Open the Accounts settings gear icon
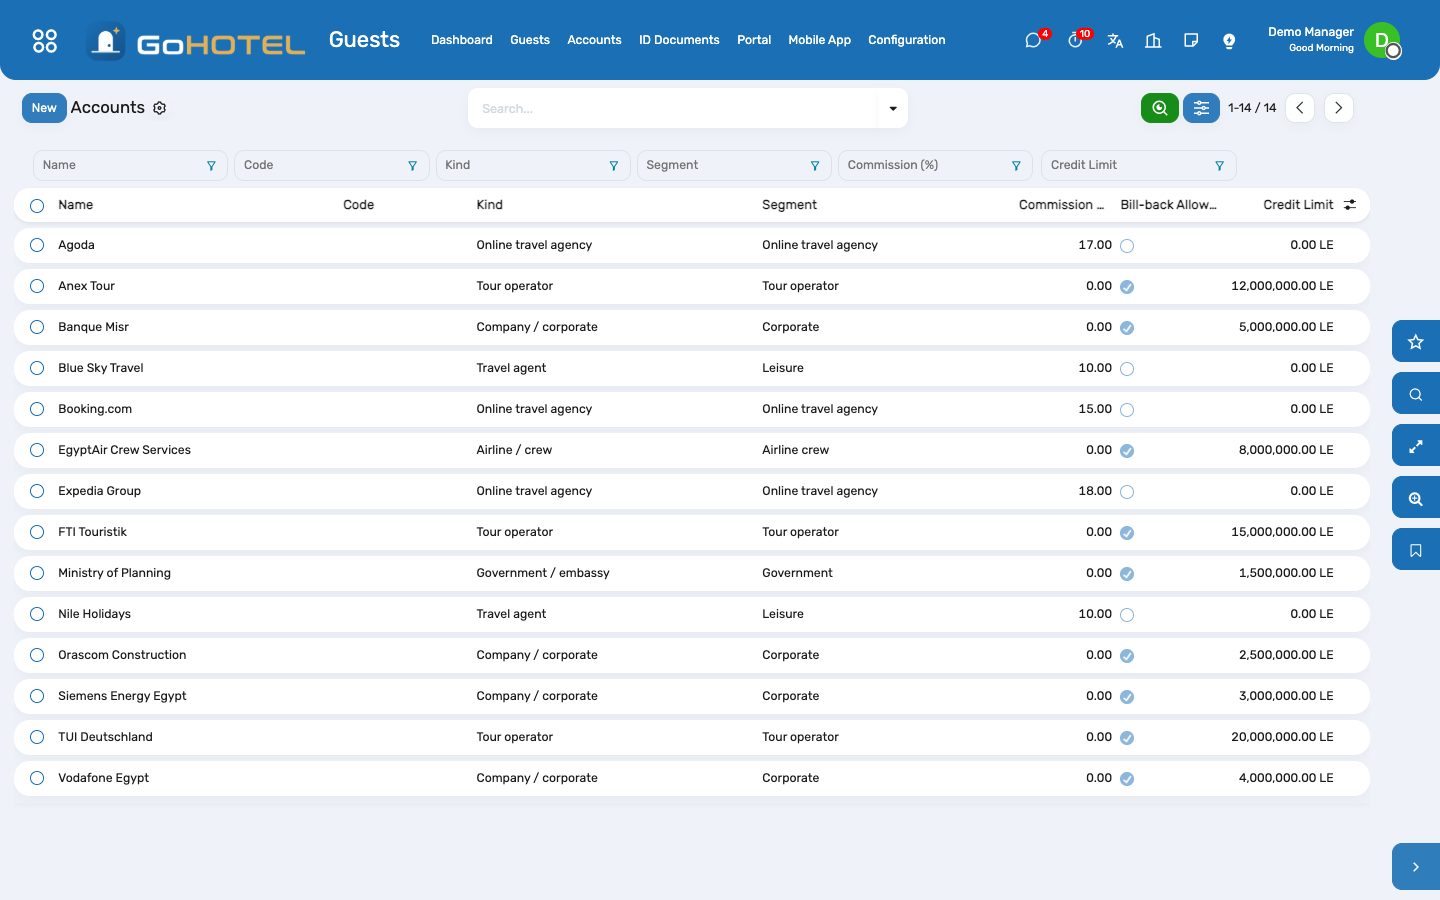1440x900 pixels. point(160,108)
